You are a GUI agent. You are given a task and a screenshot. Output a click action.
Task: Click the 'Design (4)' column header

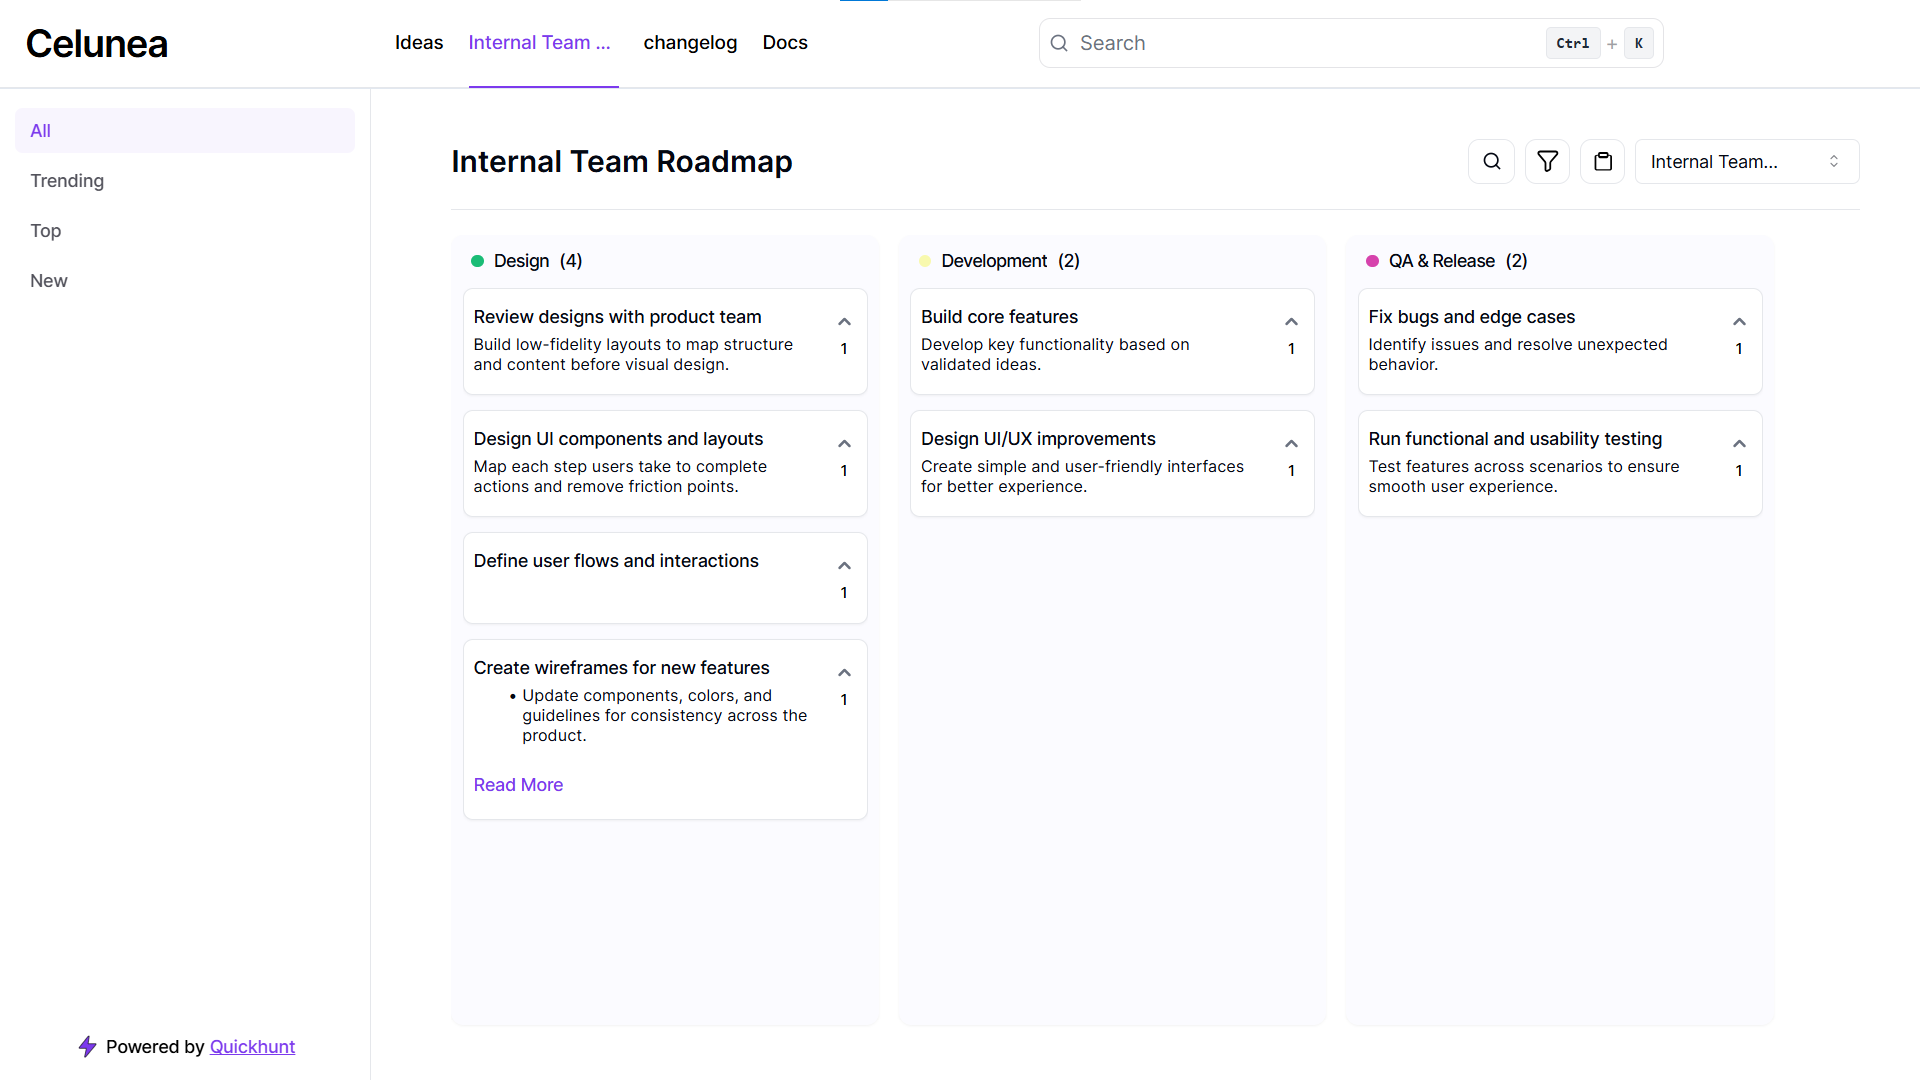538,261
